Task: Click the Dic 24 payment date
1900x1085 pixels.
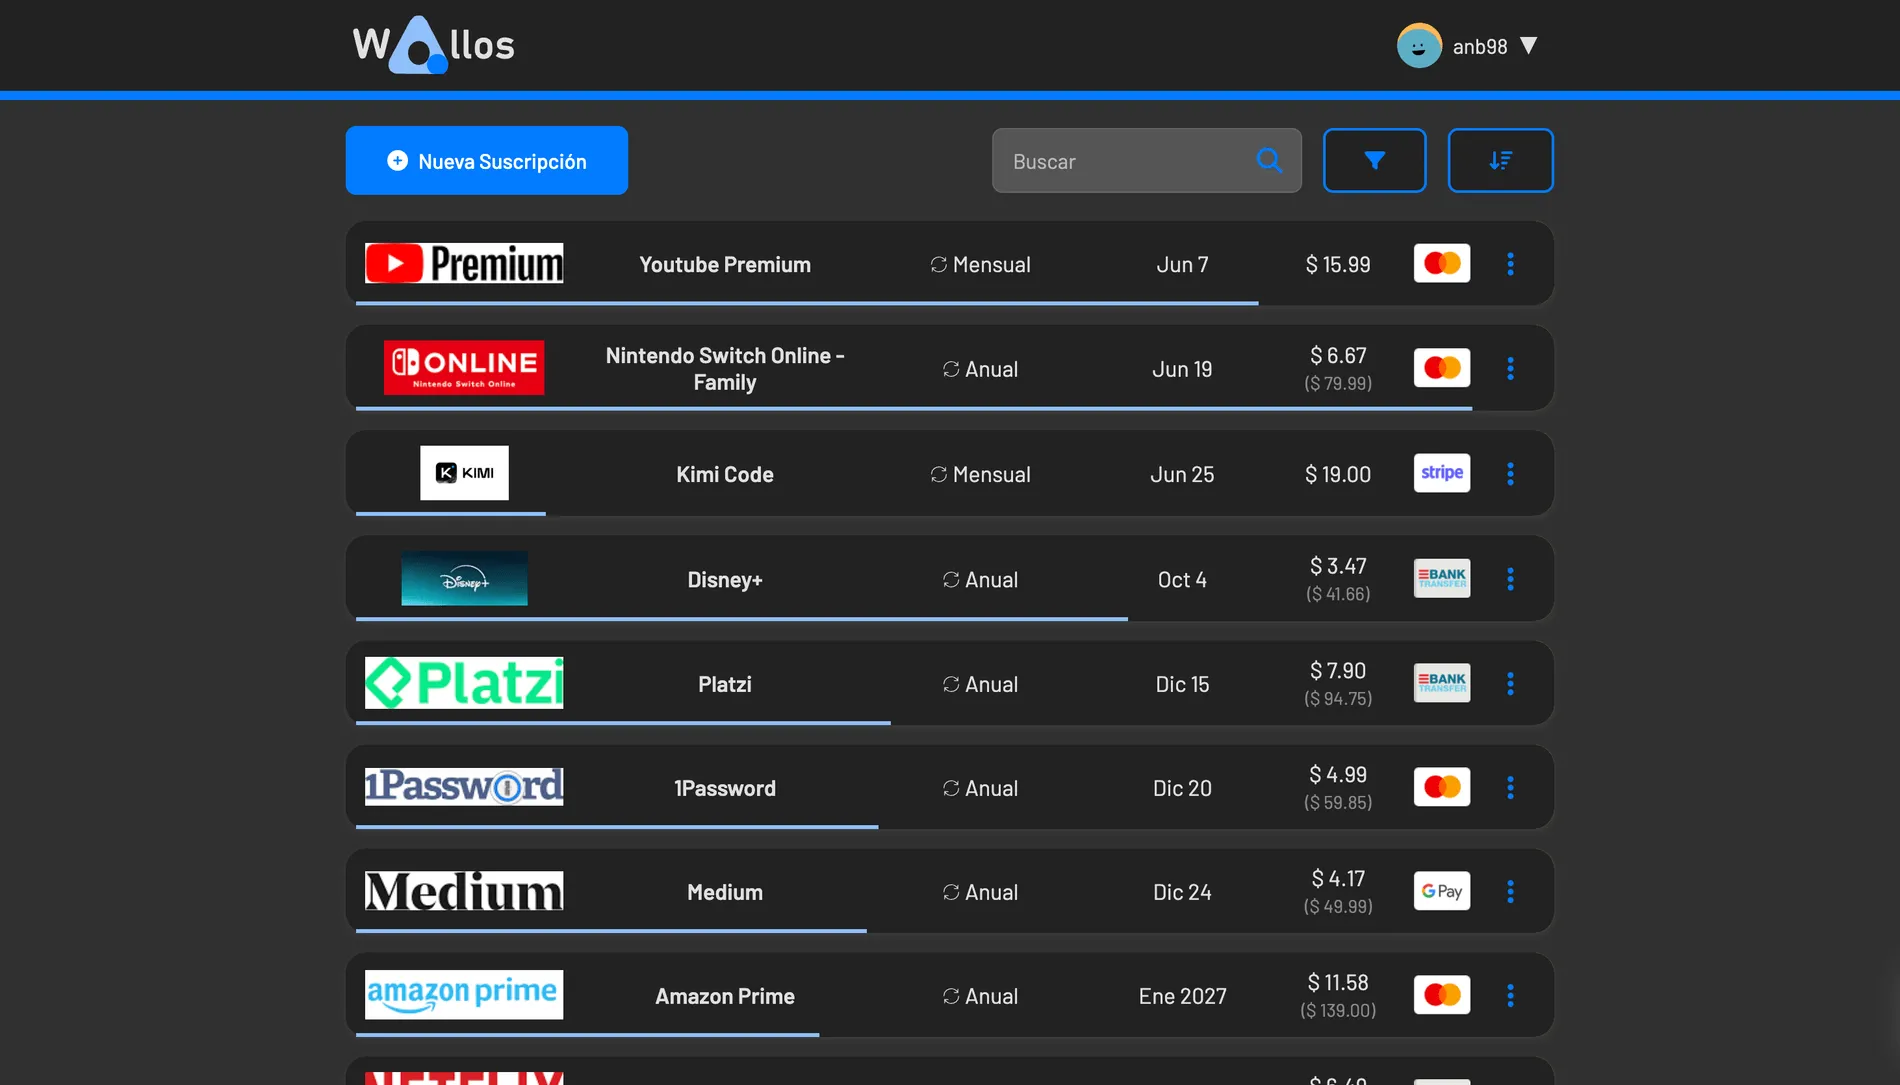Action: coord(1182,892)
